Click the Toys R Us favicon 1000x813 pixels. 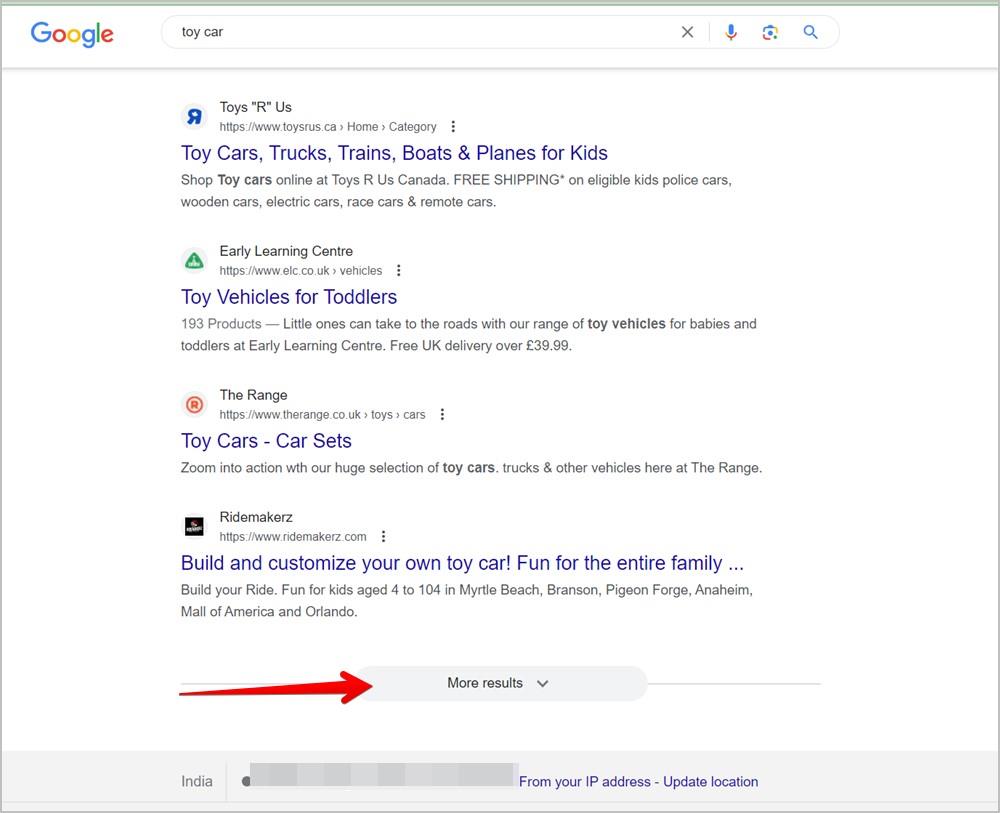tap(194, 117)
